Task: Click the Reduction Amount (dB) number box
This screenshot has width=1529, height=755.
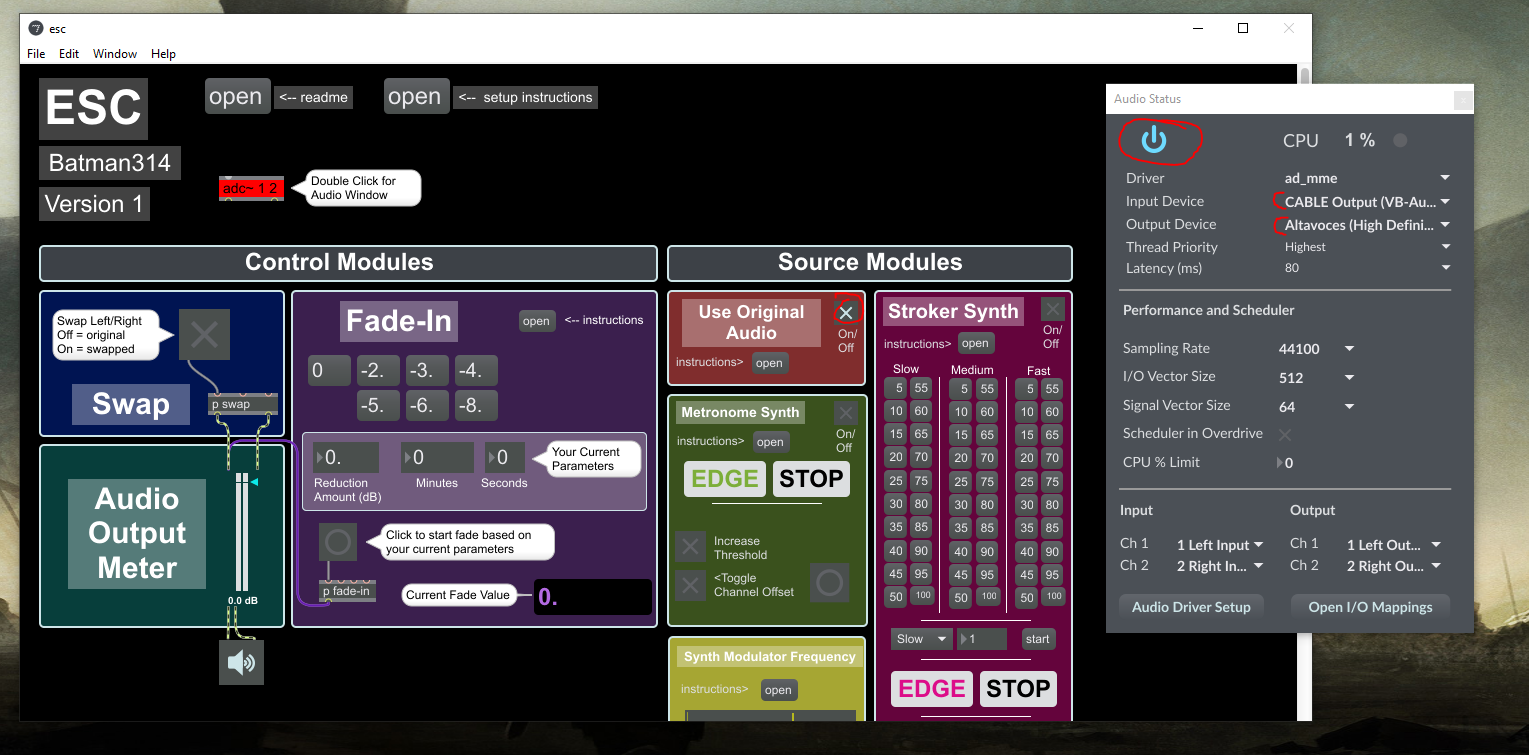Action: 346,458
